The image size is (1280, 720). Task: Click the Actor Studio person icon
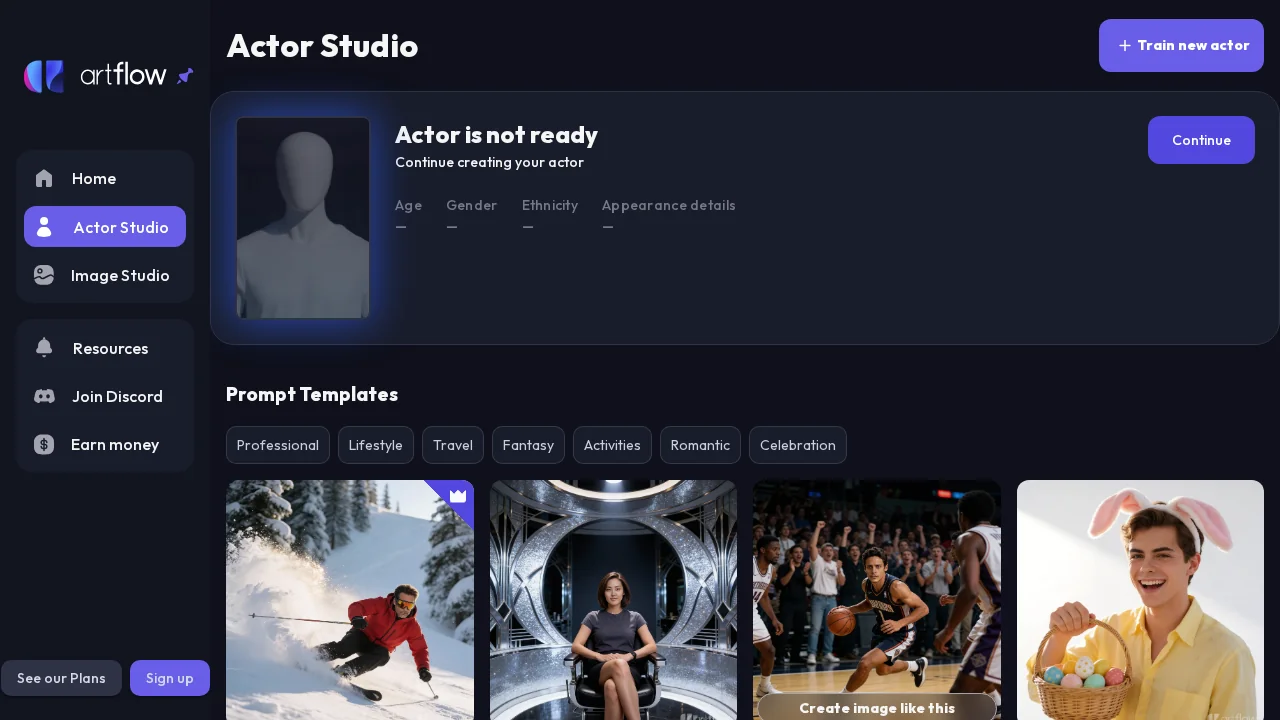(x=44, y=227)
